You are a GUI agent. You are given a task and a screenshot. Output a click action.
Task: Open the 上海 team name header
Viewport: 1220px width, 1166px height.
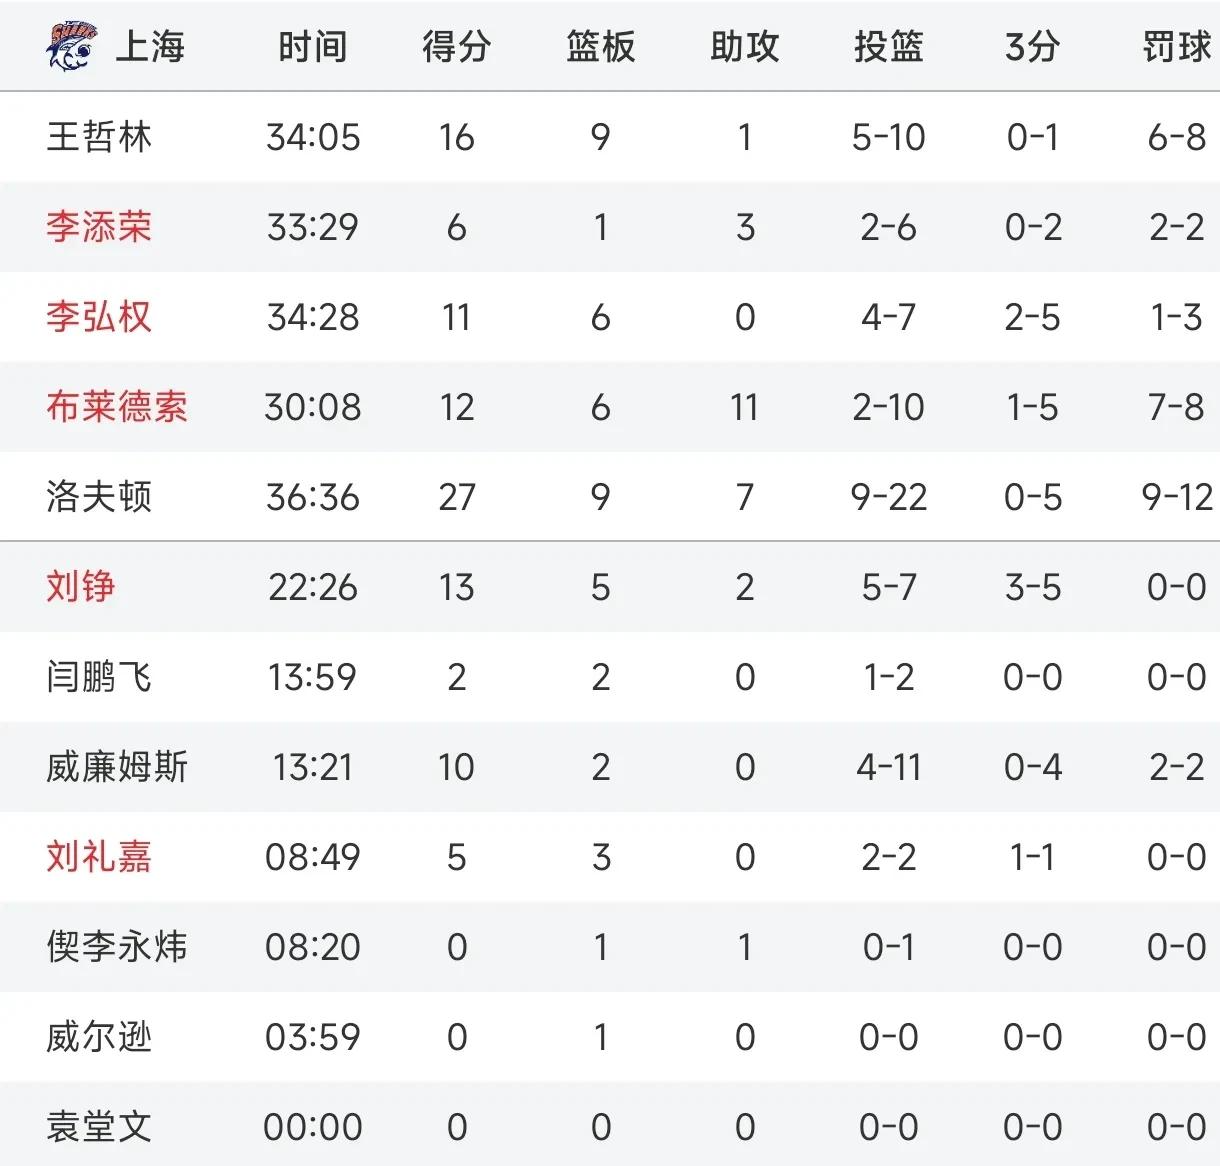pyautogui.click(x=150, y=47)
